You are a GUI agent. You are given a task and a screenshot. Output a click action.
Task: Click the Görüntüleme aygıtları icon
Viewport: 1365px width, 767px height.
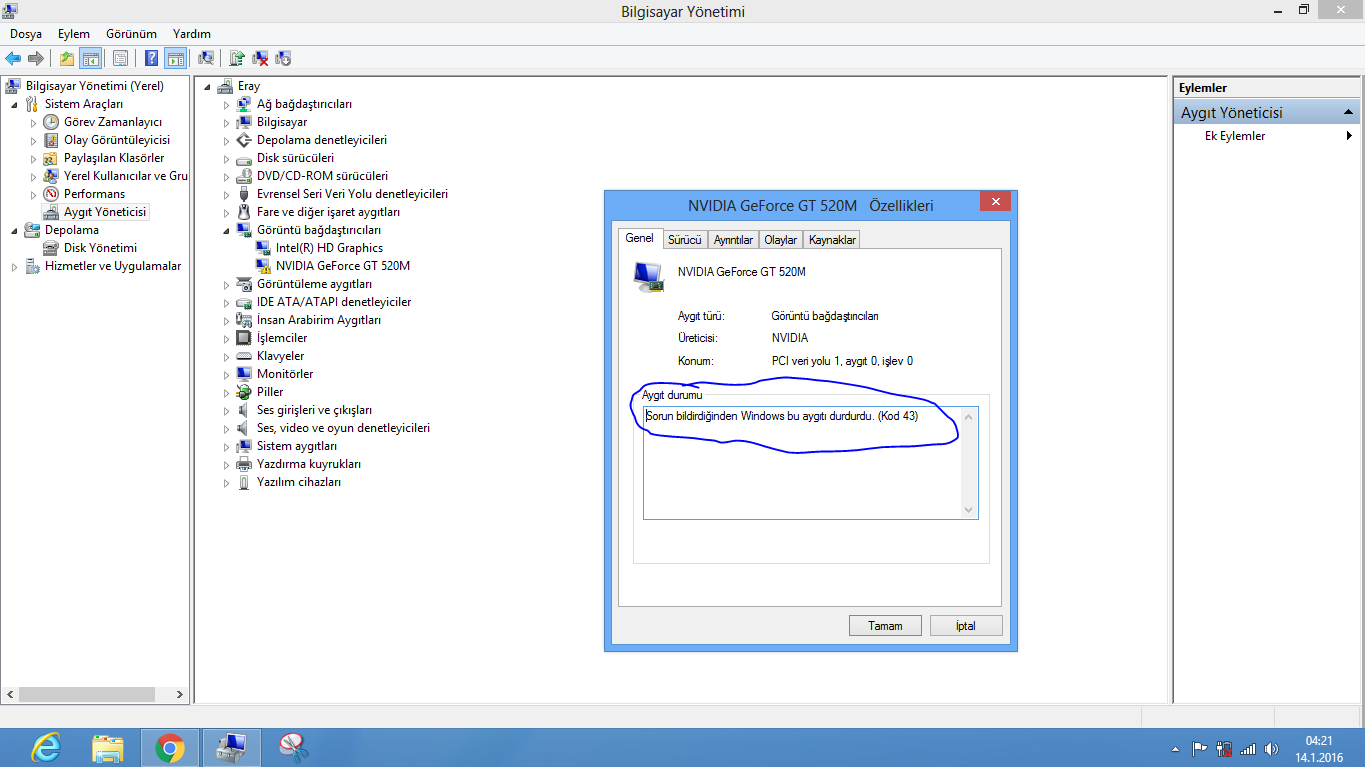(244, 284)
